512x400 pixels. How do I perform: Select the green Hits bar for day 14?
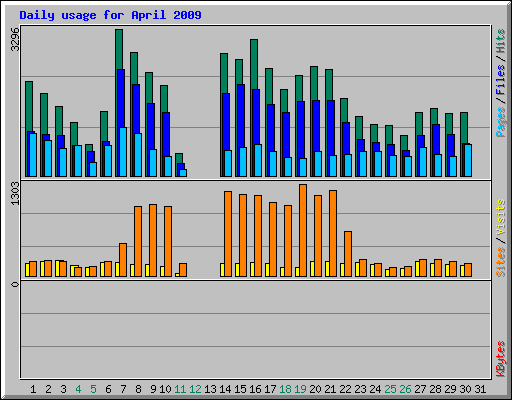224,73
